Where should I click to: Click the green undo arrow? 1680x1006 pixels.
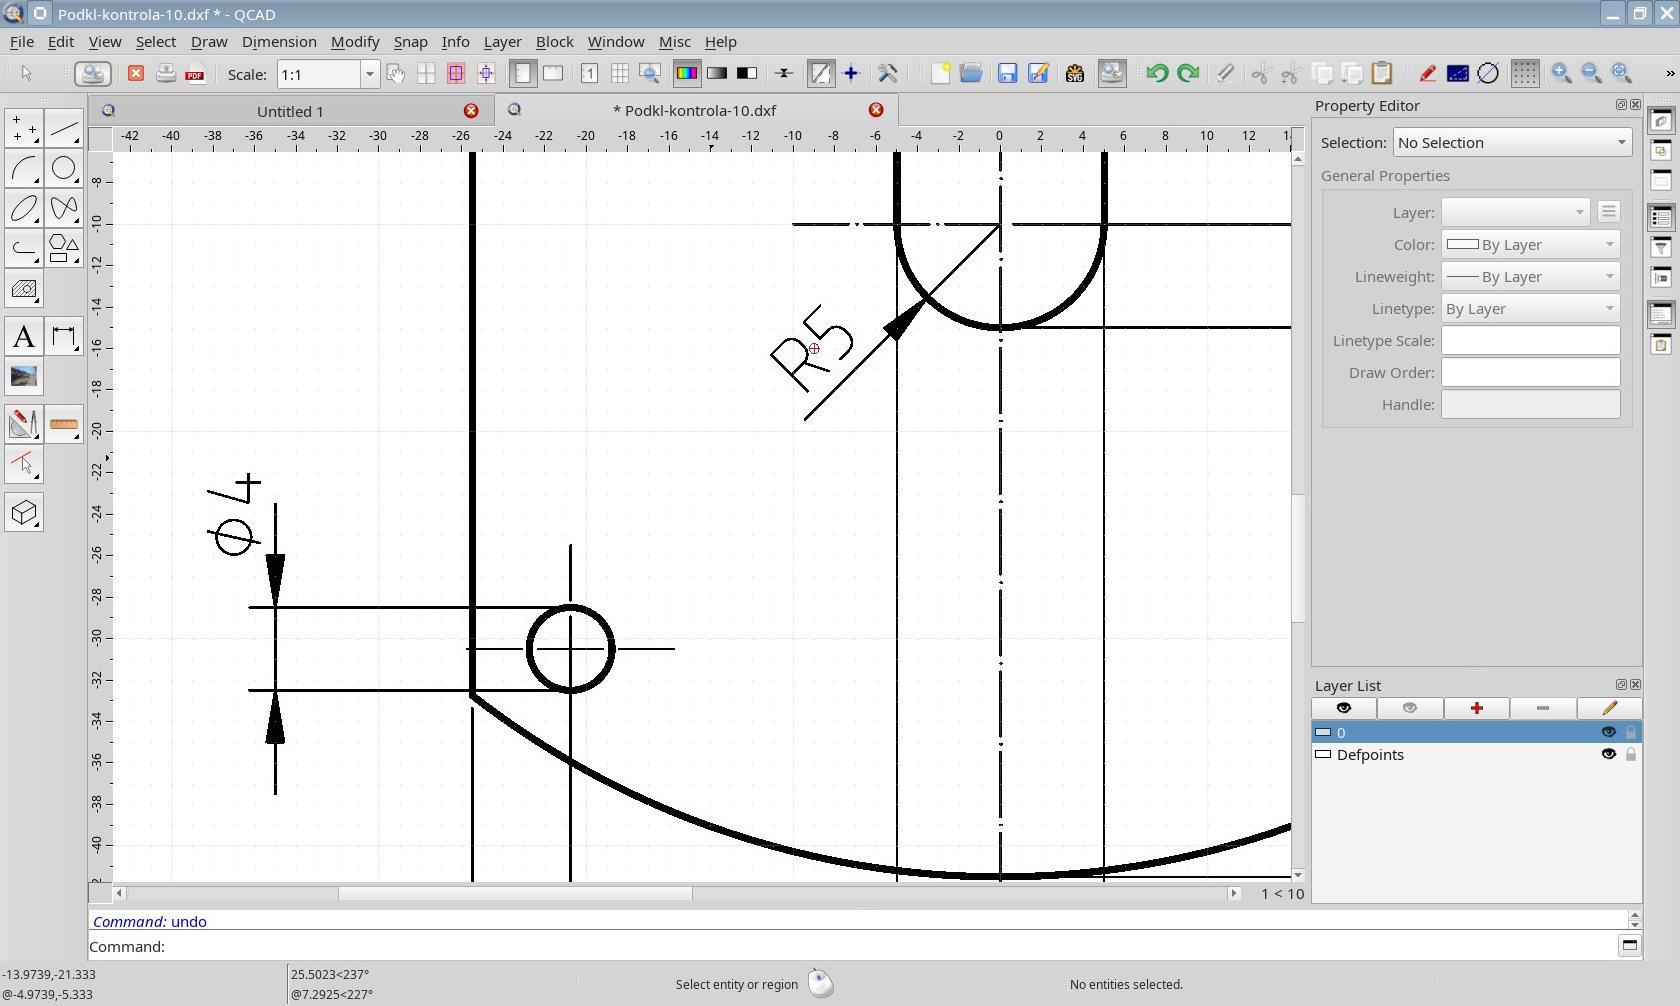1157,74
